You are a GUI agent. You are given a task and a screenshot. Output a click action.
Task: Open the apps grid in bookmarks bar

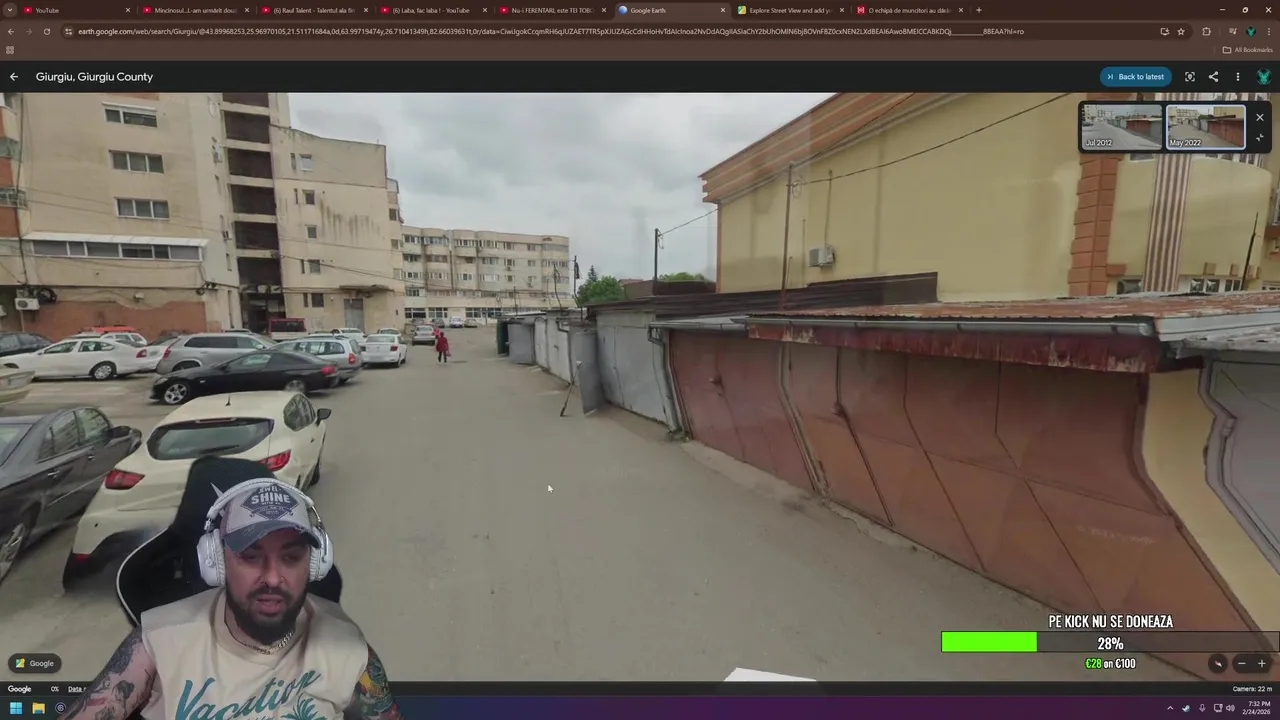[10, 50]
